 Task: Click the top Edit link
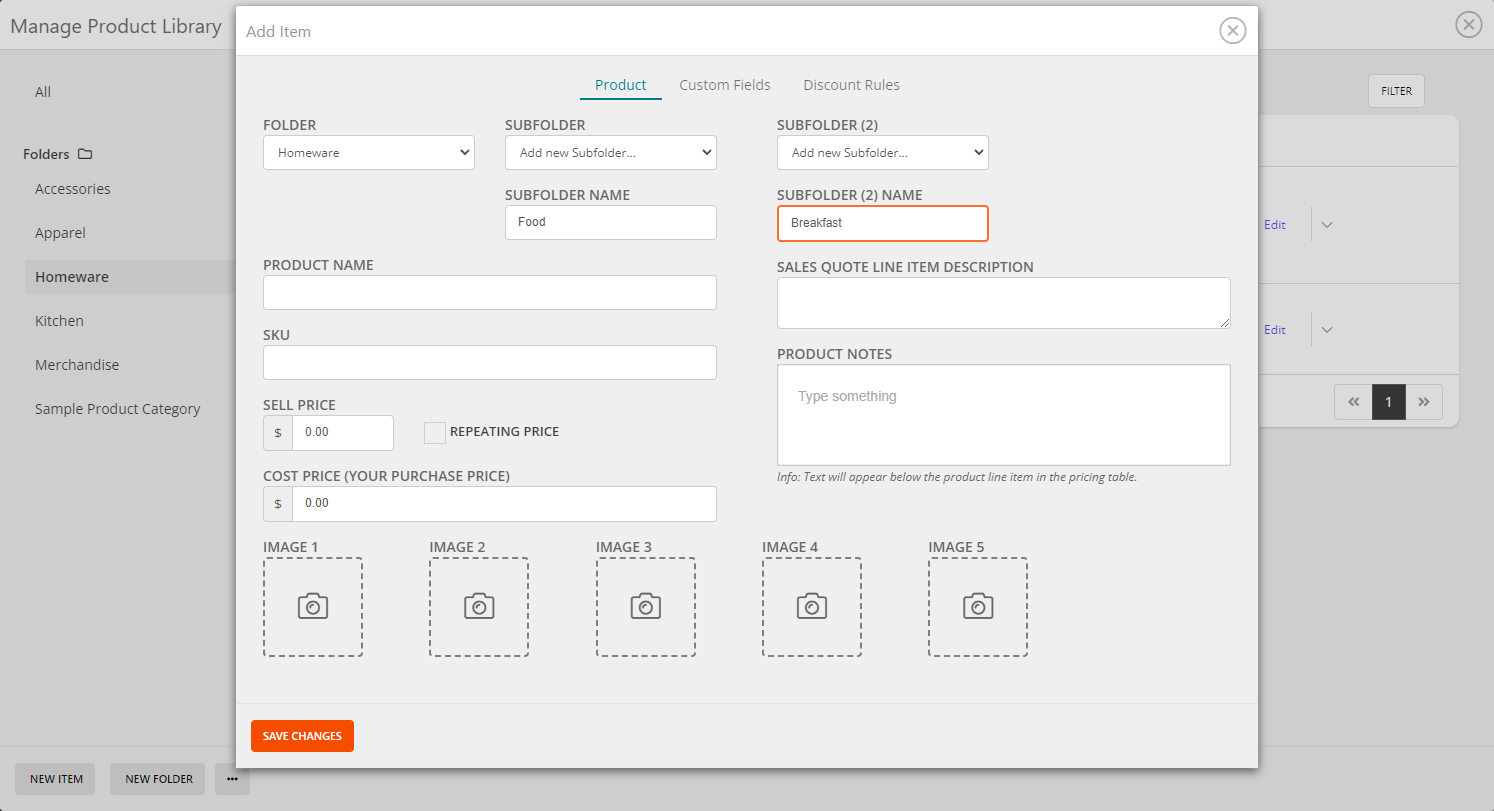tap(1274, 224)
